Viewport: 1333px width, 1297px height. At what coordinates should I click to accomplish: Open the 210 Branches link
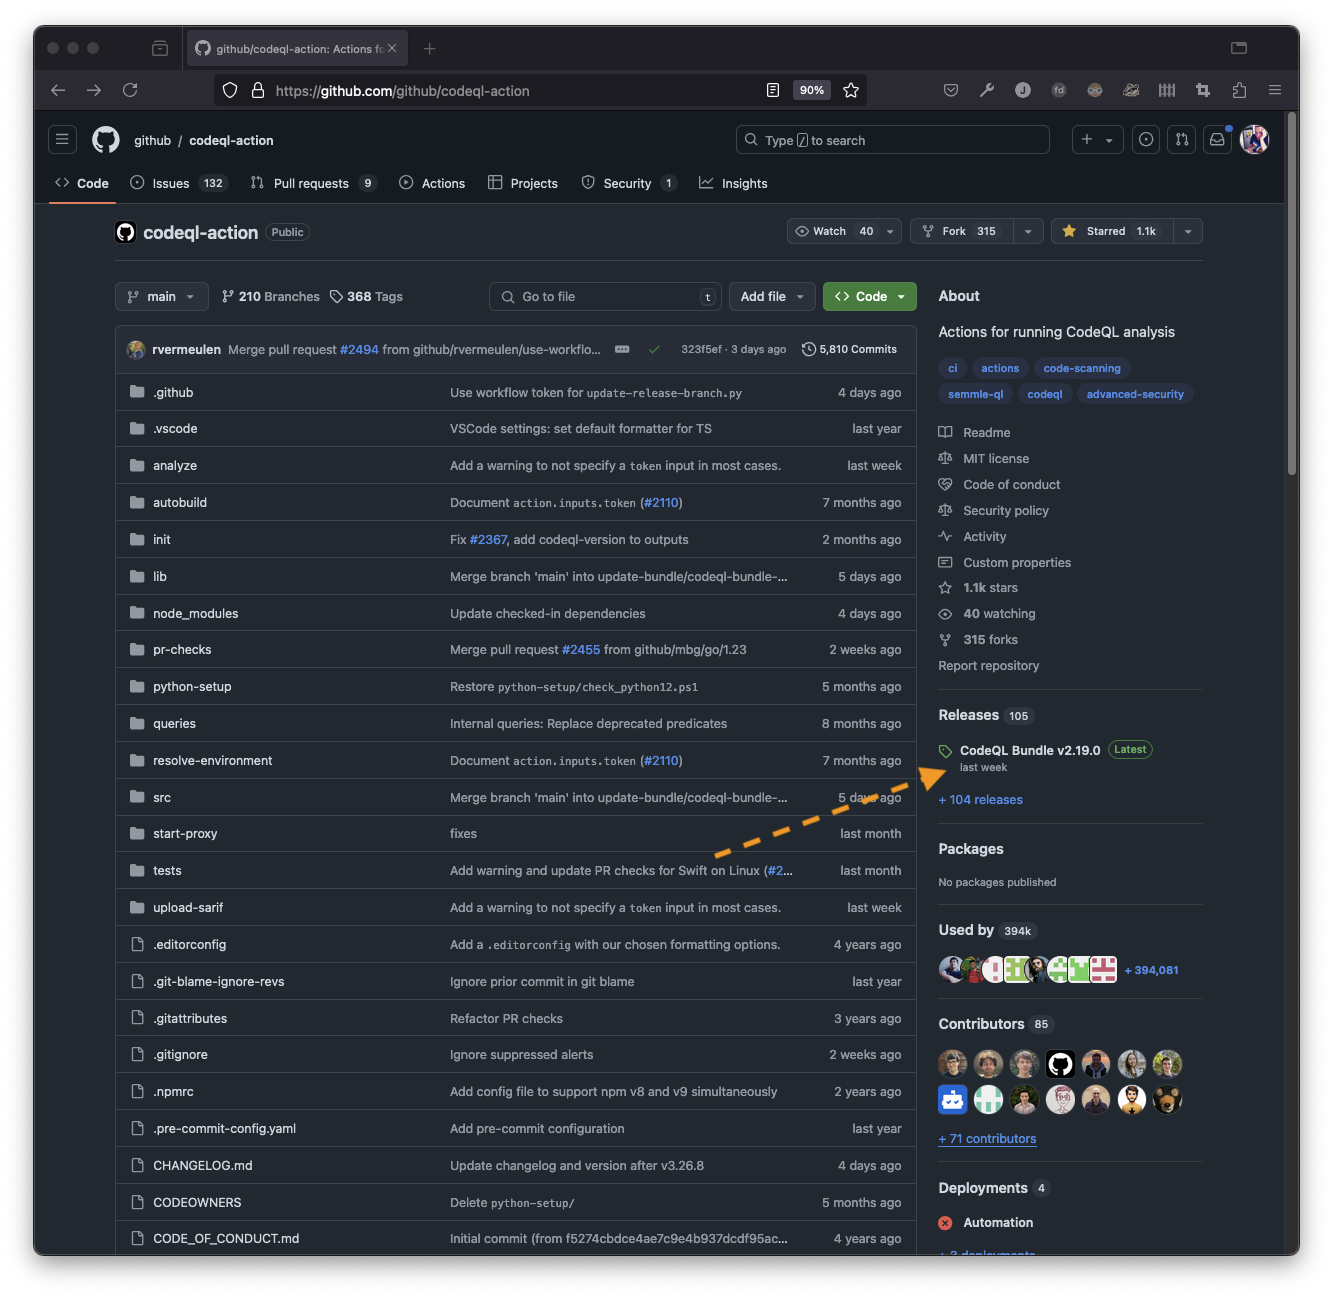coord(271,296)
